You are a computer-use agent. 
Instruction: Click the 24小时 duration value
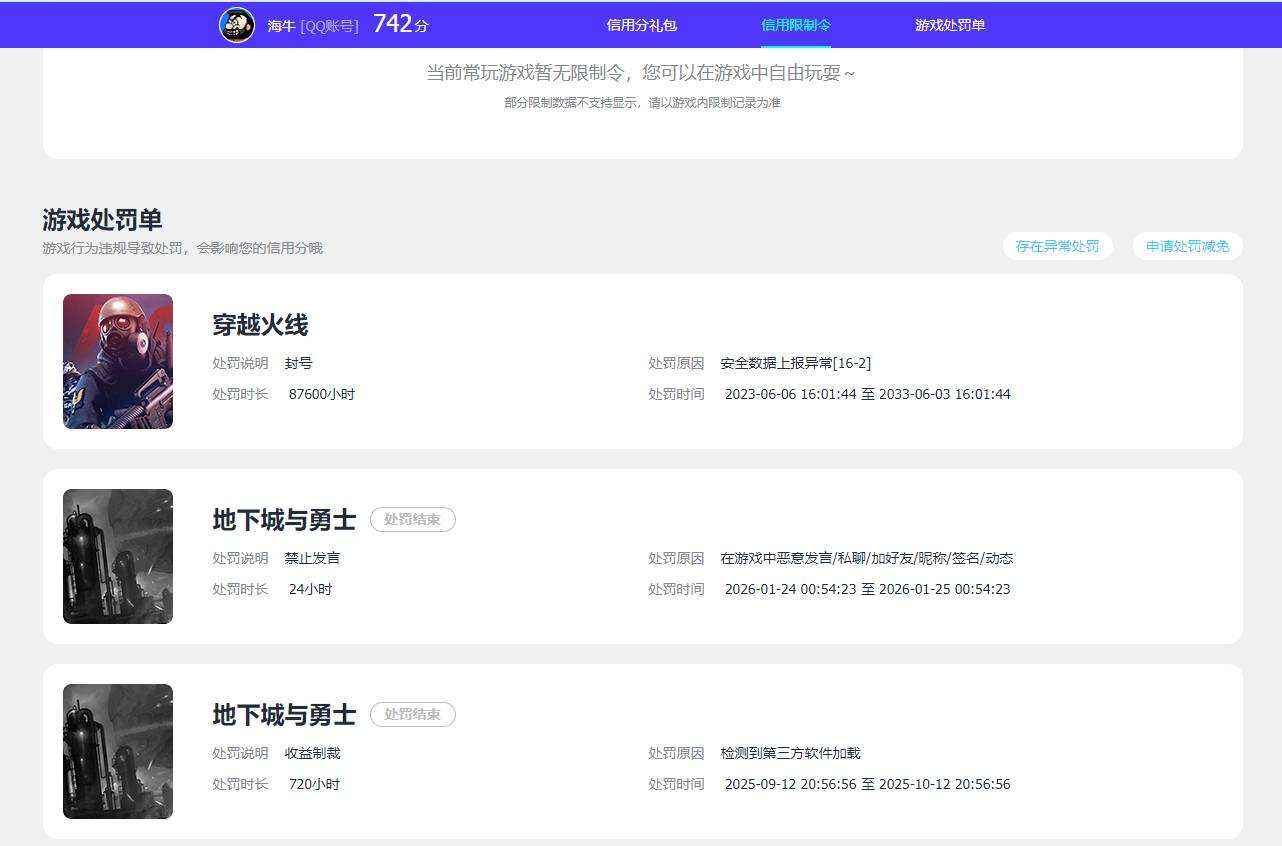coord(310,589)
